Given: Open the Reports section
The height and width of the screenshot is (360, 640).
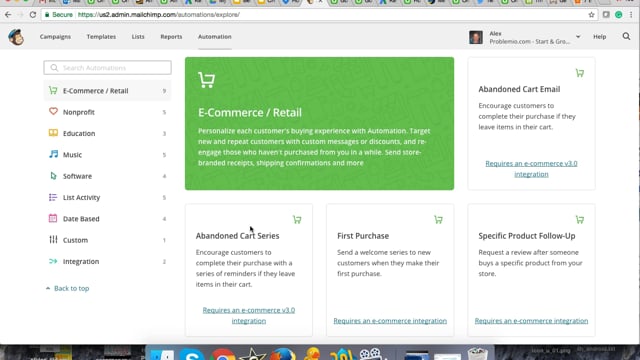Looking at the screenshot, I should pos(171,37).
